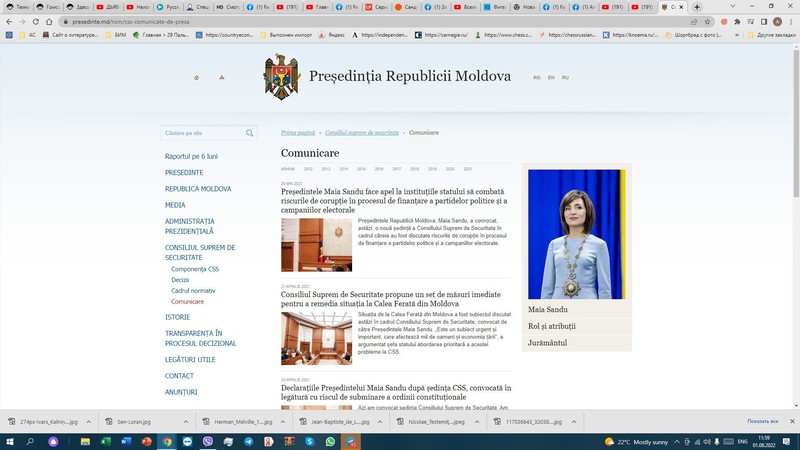Open the Jurământul link

pos(547,343)
